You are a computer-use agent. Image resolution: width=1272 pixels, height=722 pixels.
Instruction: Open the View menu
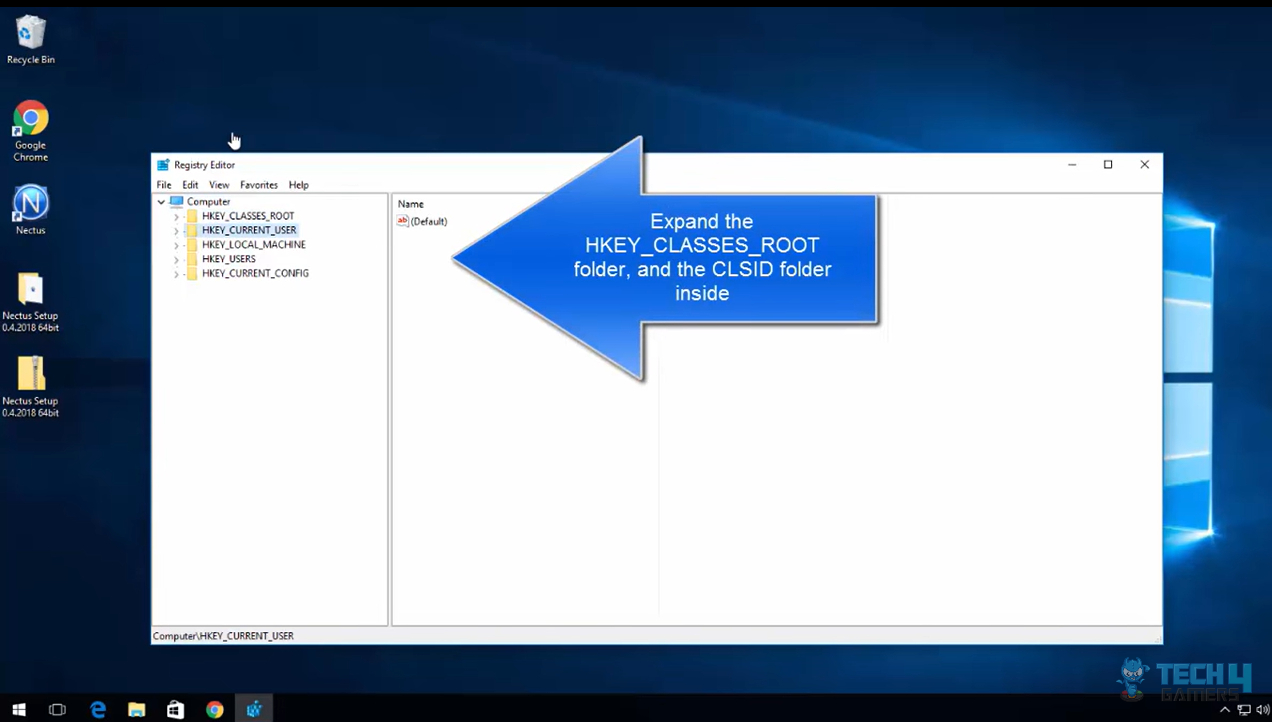[x=218, y=184]
